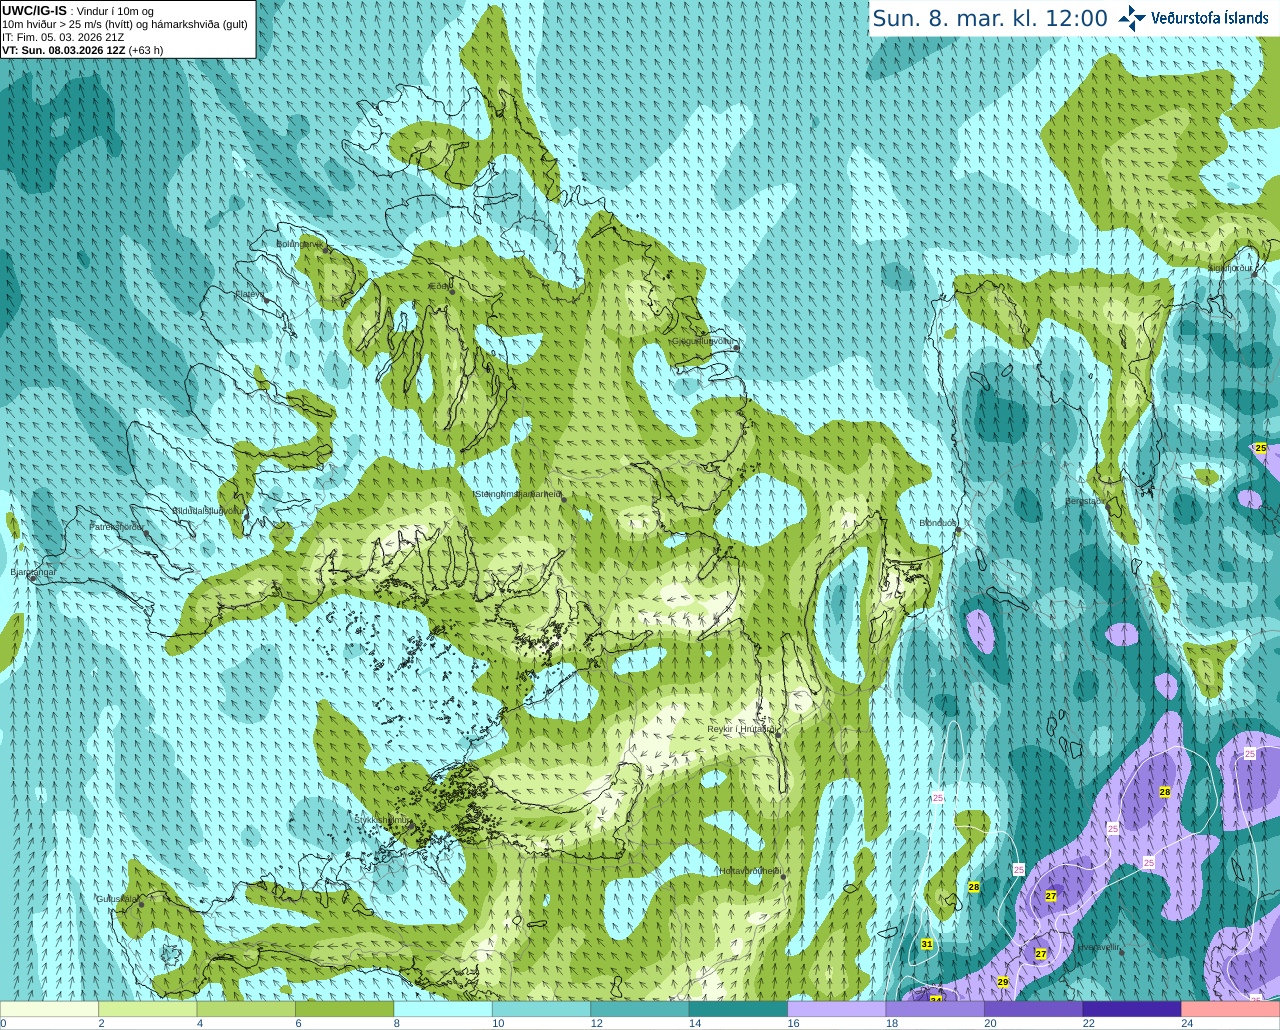Pick the 2–4 m/s light green legend swatch

click(148, 1008)
